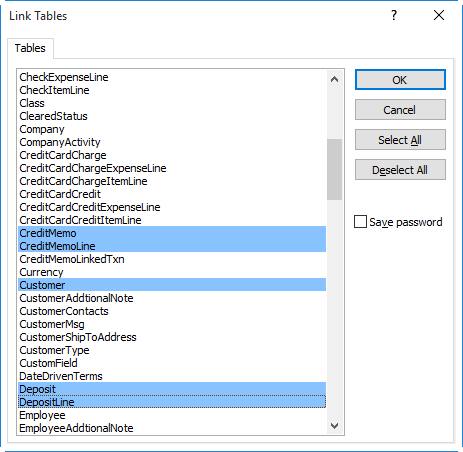Click the list scroll down arrow

[x=334, y=426]
